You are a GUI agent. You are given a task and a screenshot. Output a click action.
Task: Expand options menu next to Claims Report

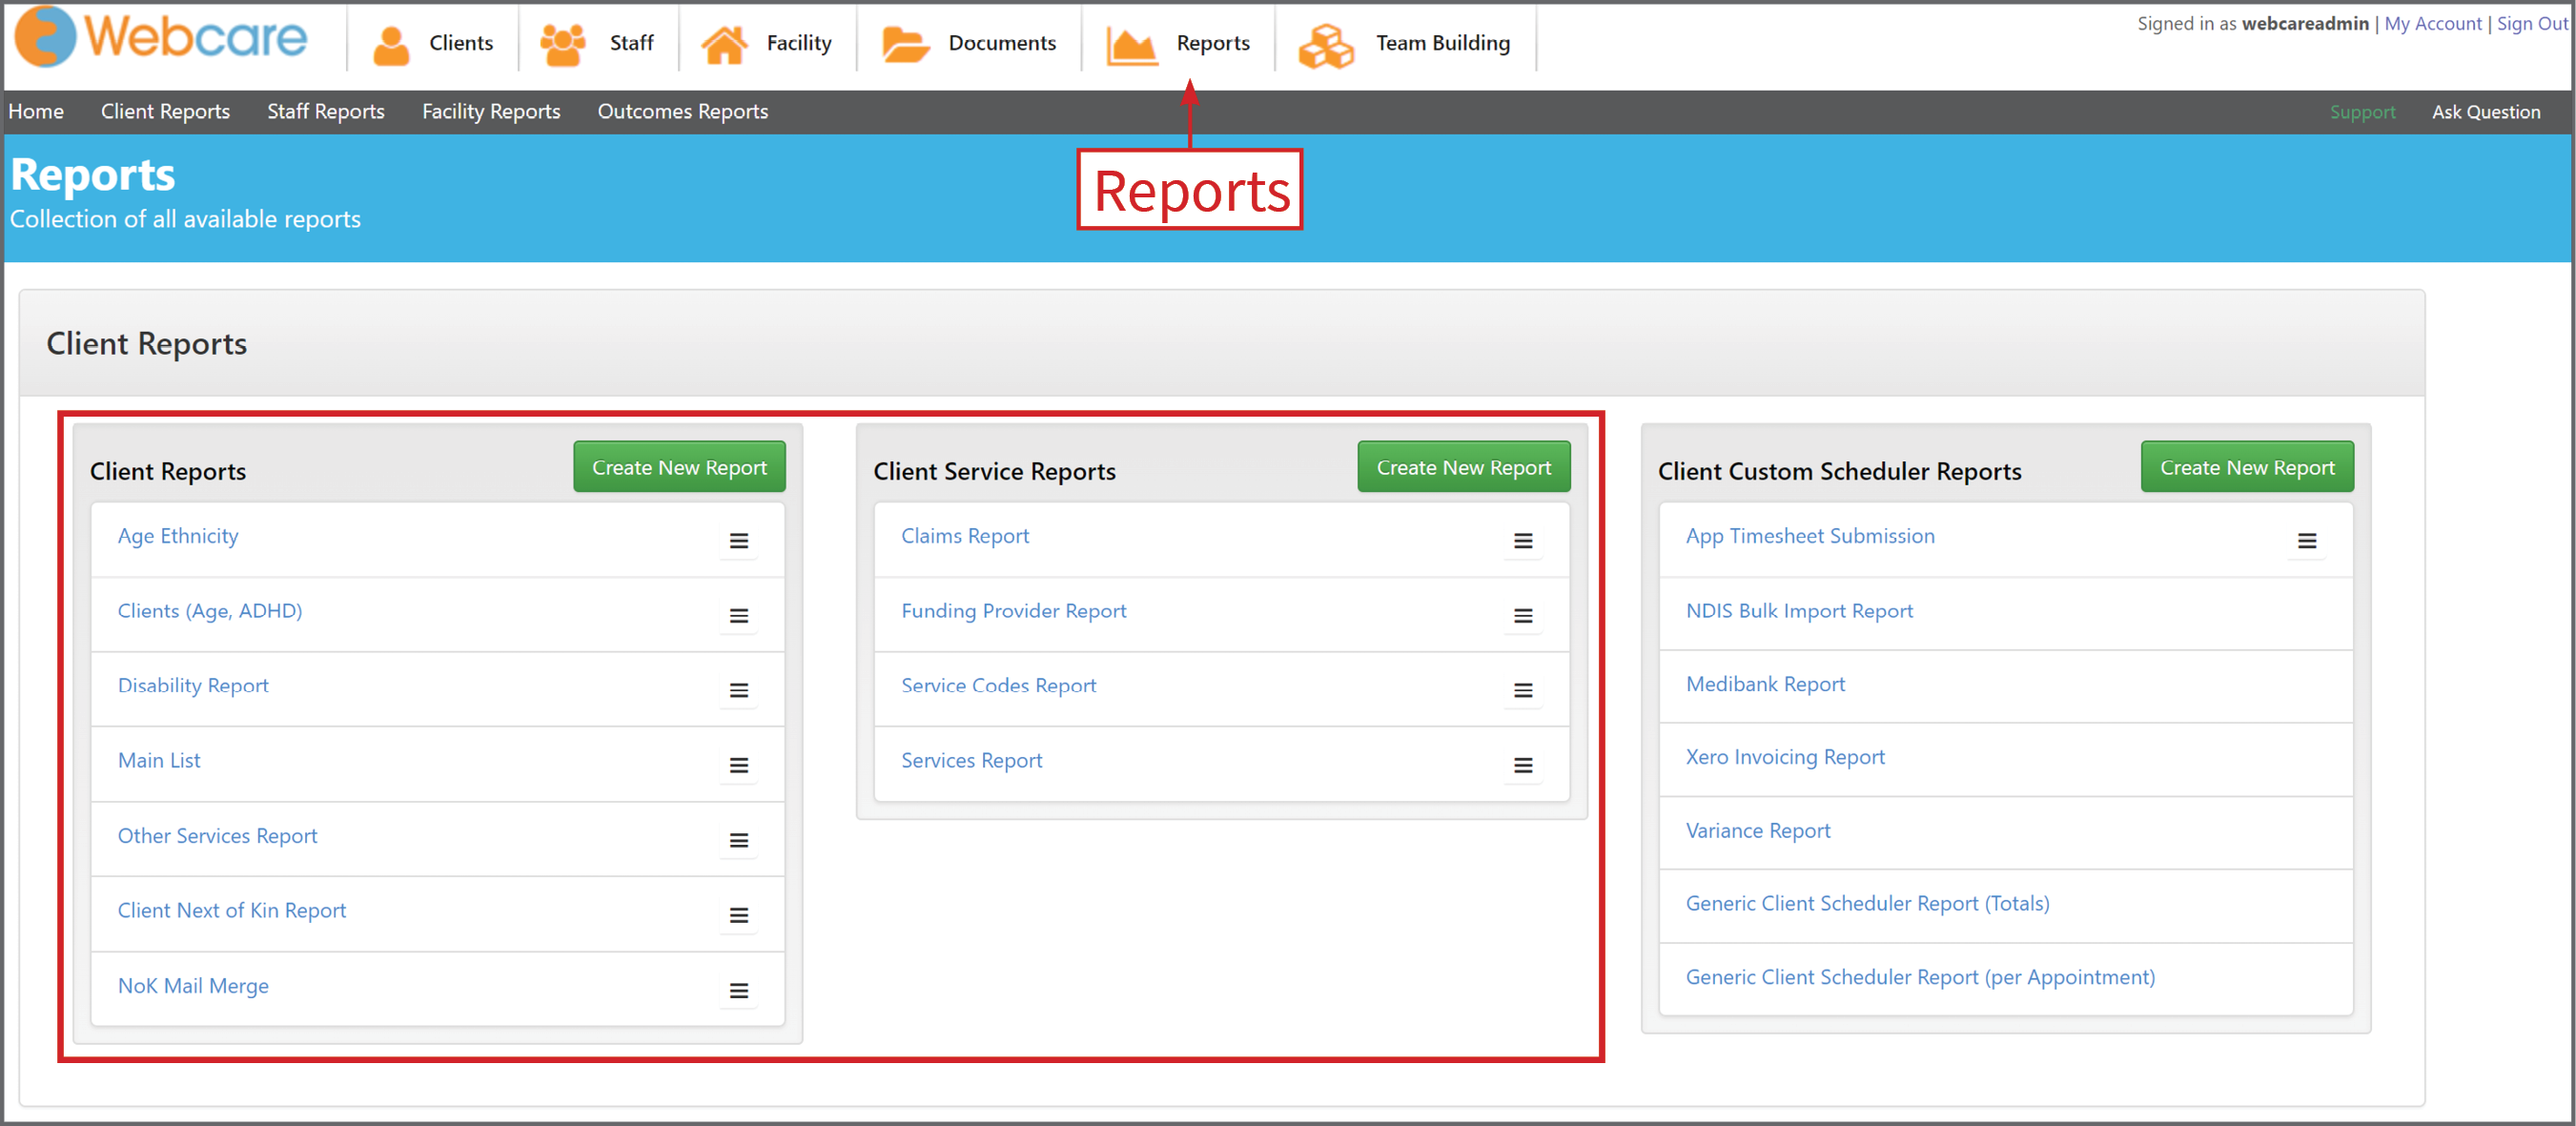point(1523,541)
